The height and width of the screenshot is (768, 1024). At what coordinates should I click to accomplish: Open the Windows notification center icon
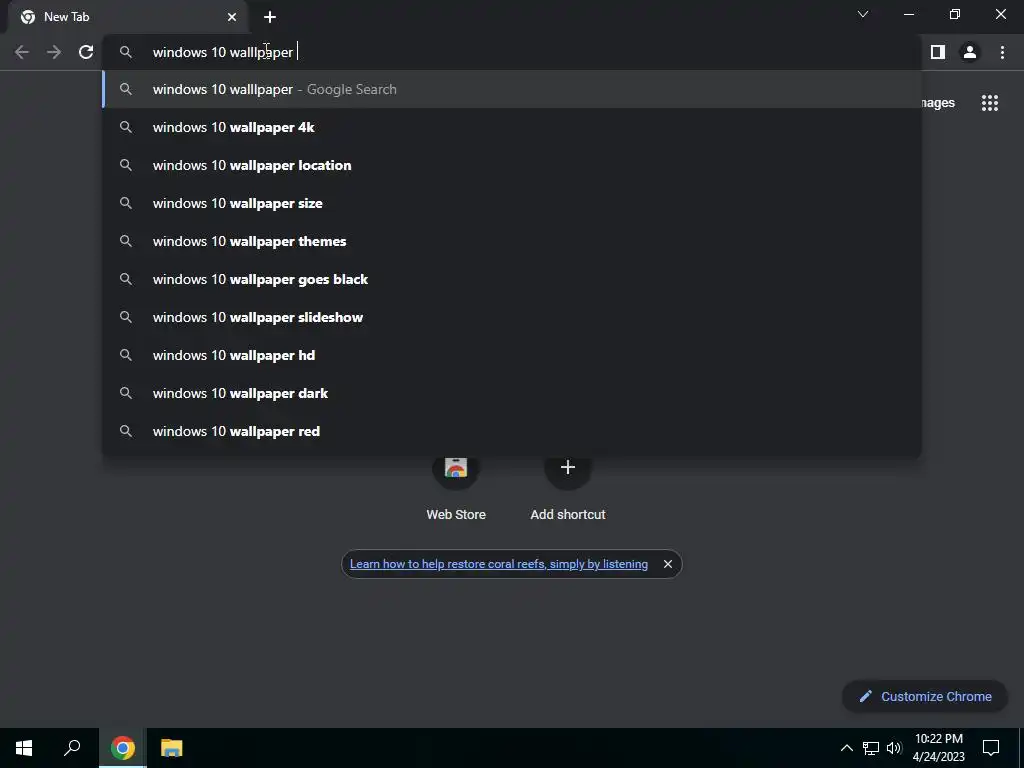991,748
